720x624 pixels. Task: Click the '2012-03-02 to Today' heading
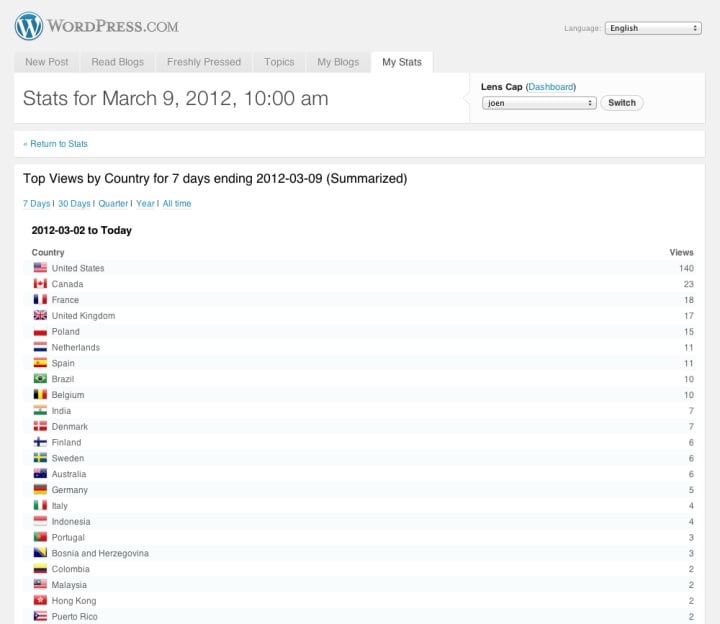(x=82, y=230)
